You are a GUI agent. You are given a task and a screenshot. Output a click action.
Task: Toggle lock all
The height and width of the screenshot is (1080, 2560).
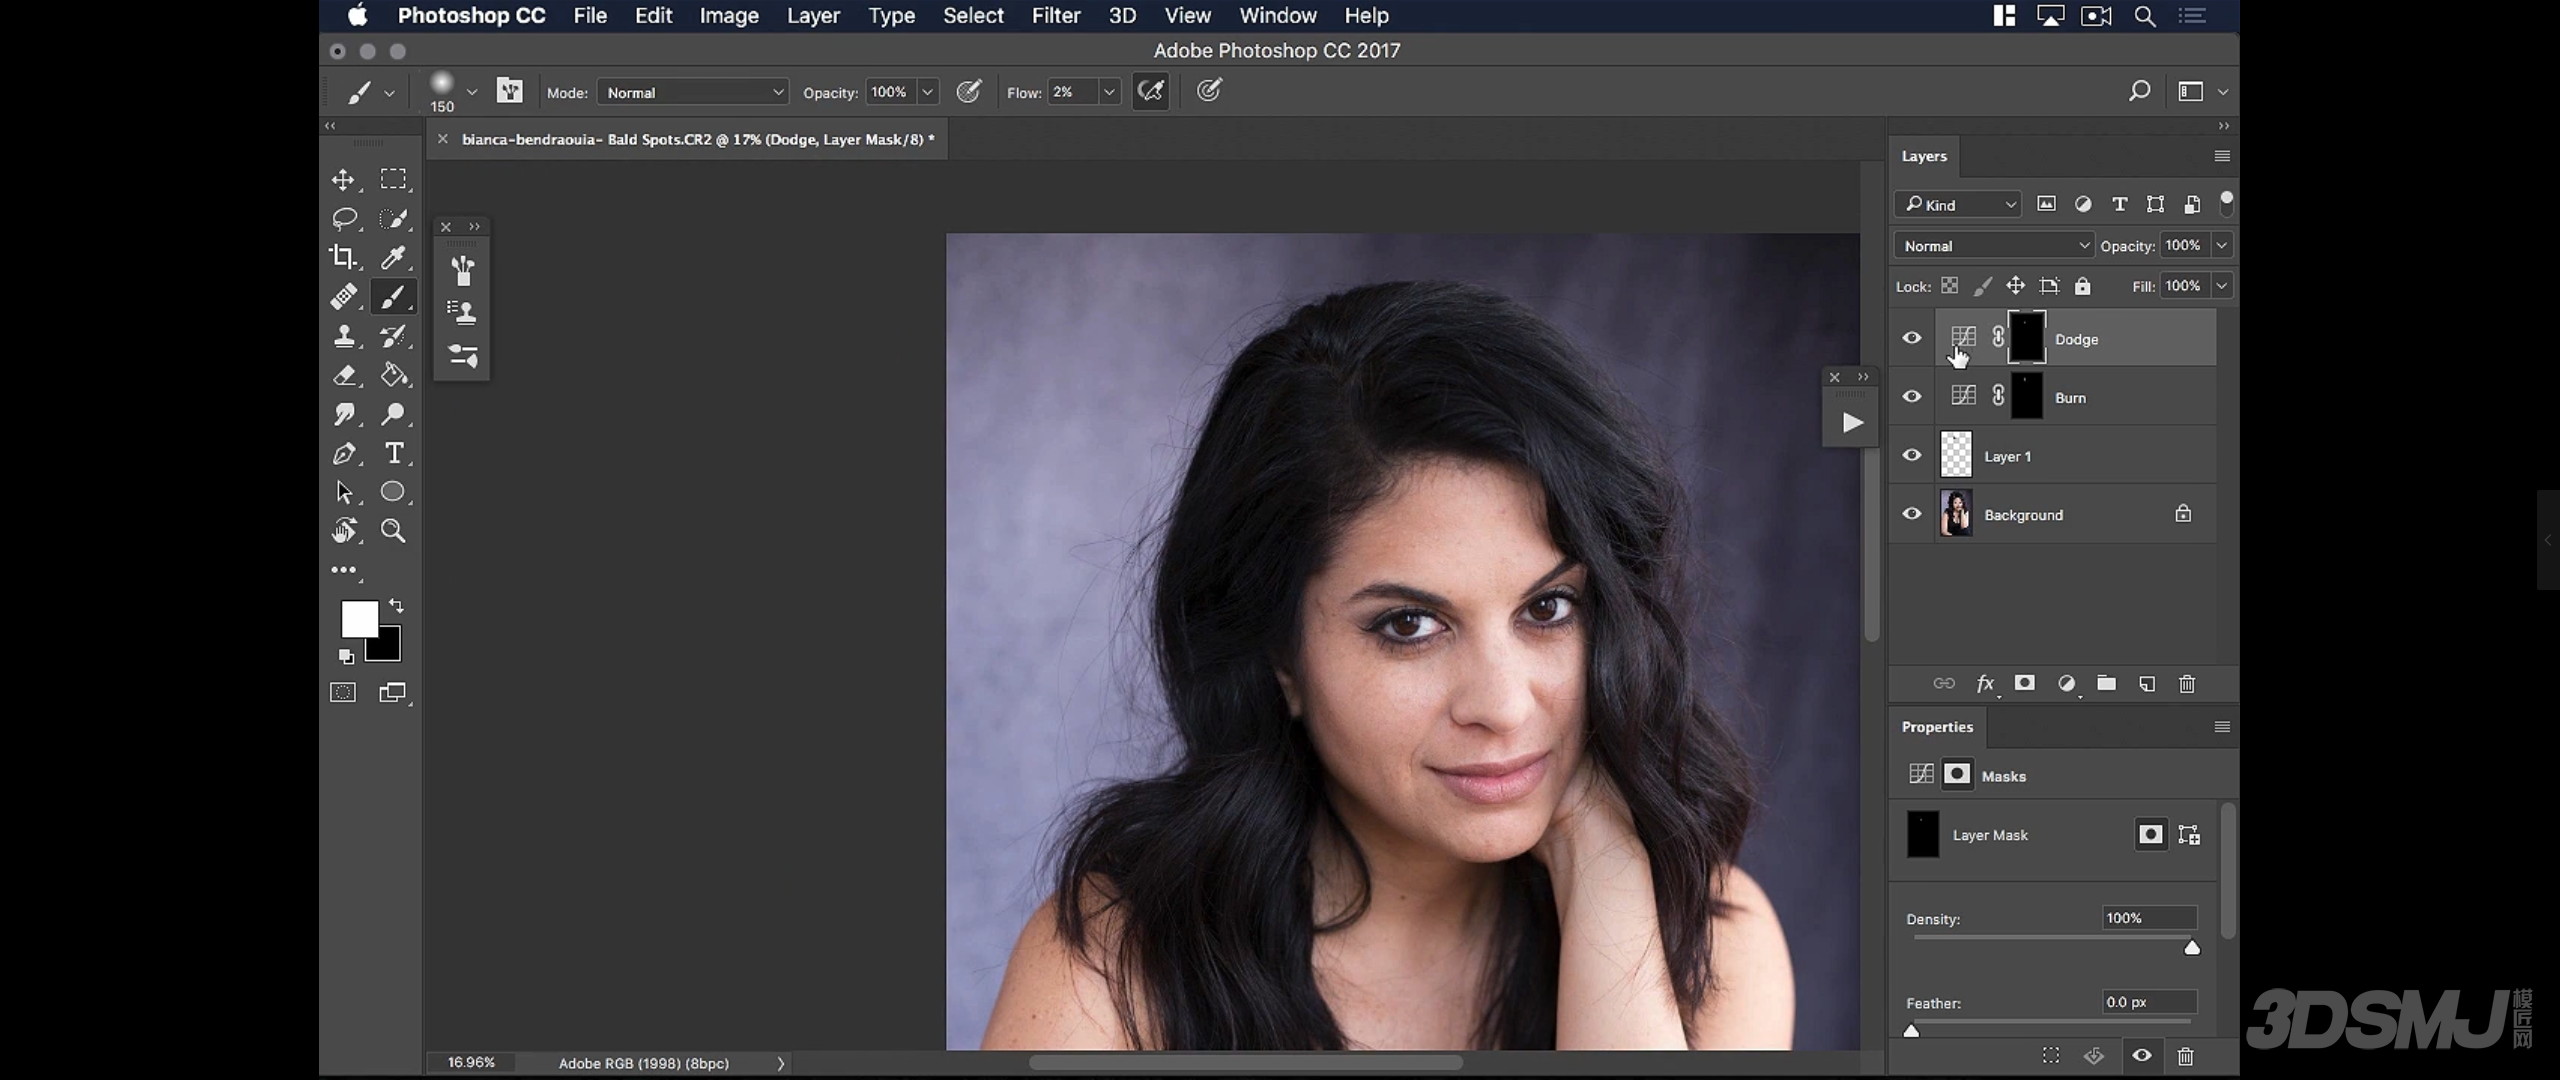pos(2082,286)
